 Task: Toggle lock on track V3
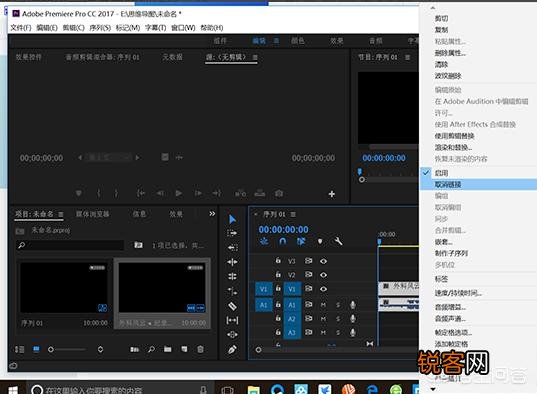click(x=278, y=261)
